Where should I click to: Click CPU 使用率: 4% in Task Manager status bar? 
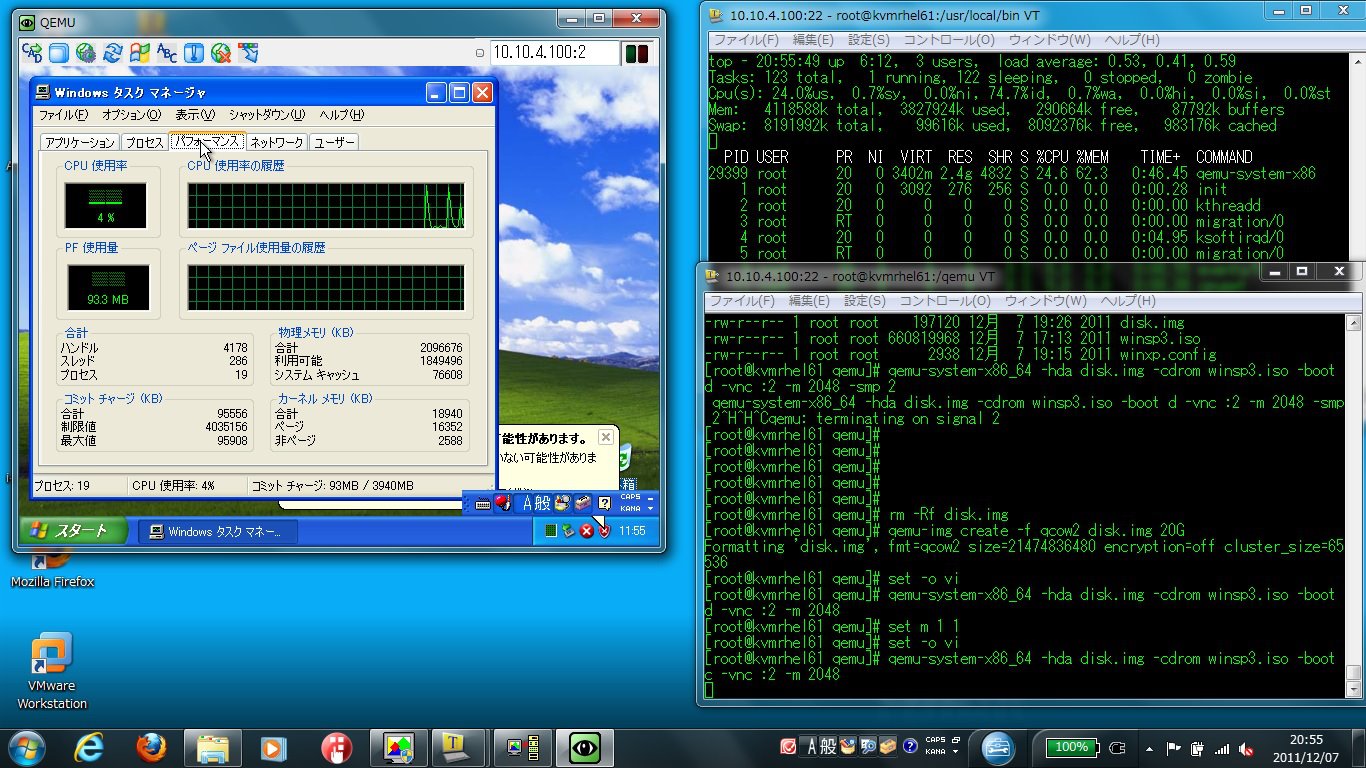(173, 486)
